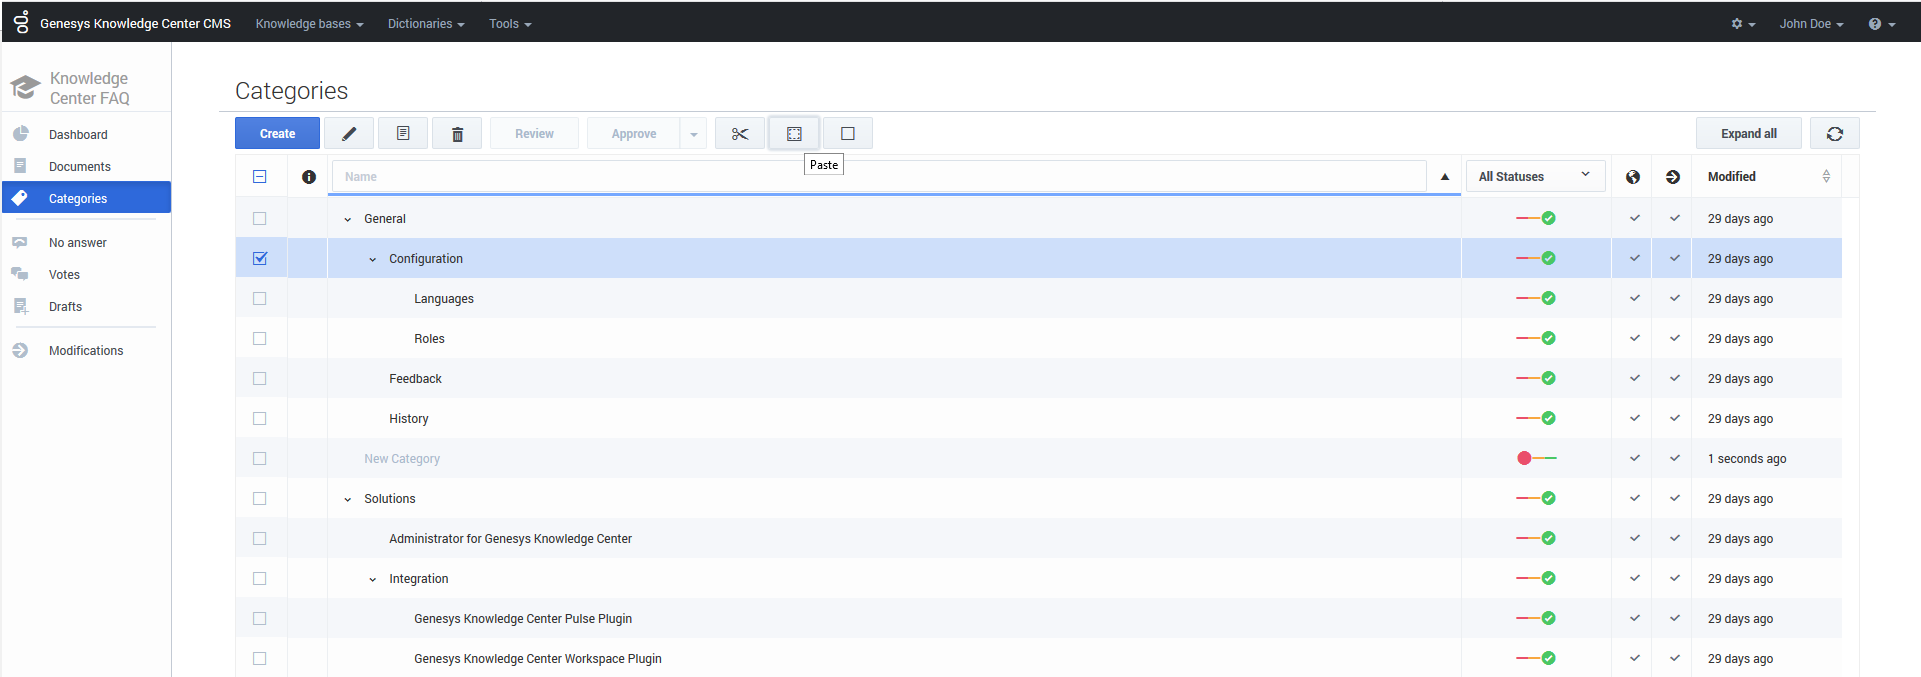Open the All Statuses filter dropdown
Image resolution: width=1921 pixels, height=677 pixels.
tap(1534, 177)
